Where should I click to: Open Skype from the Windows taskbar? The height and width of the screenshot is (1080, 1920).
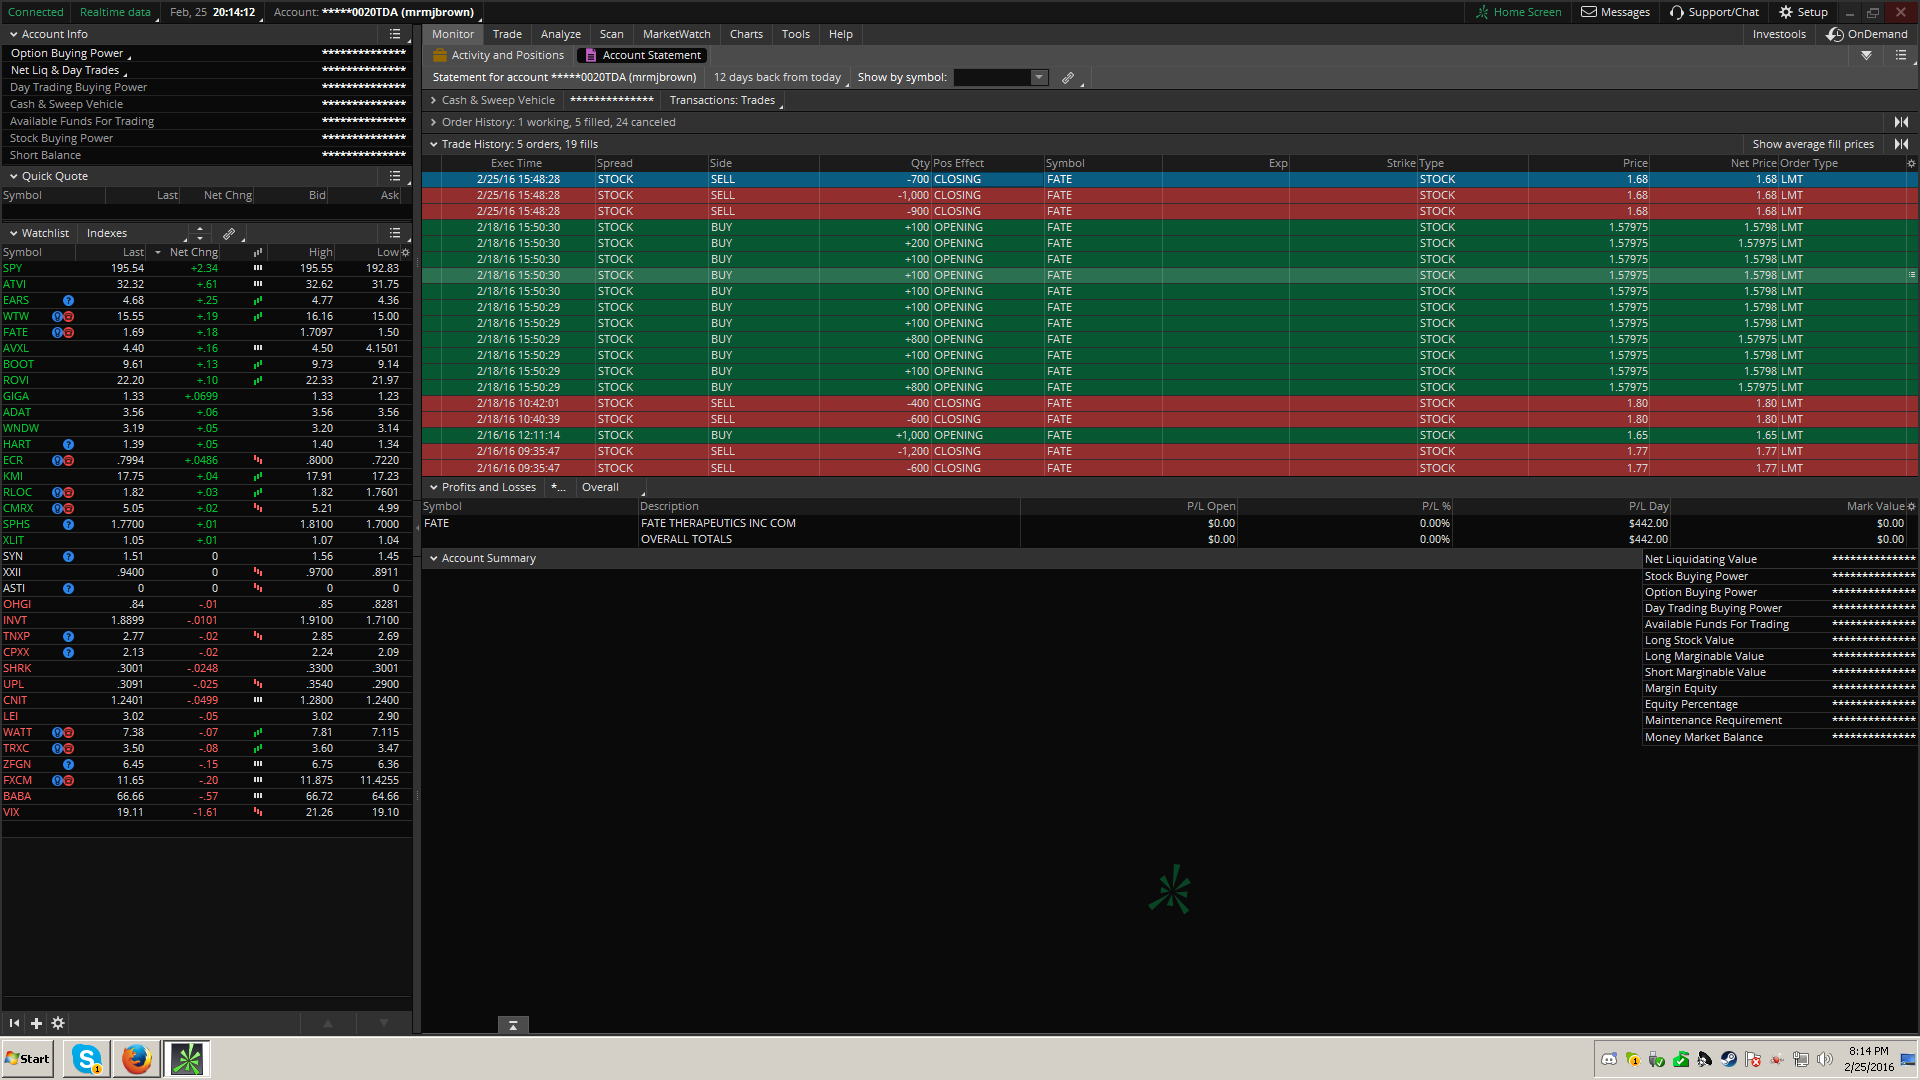point(87,1058)
